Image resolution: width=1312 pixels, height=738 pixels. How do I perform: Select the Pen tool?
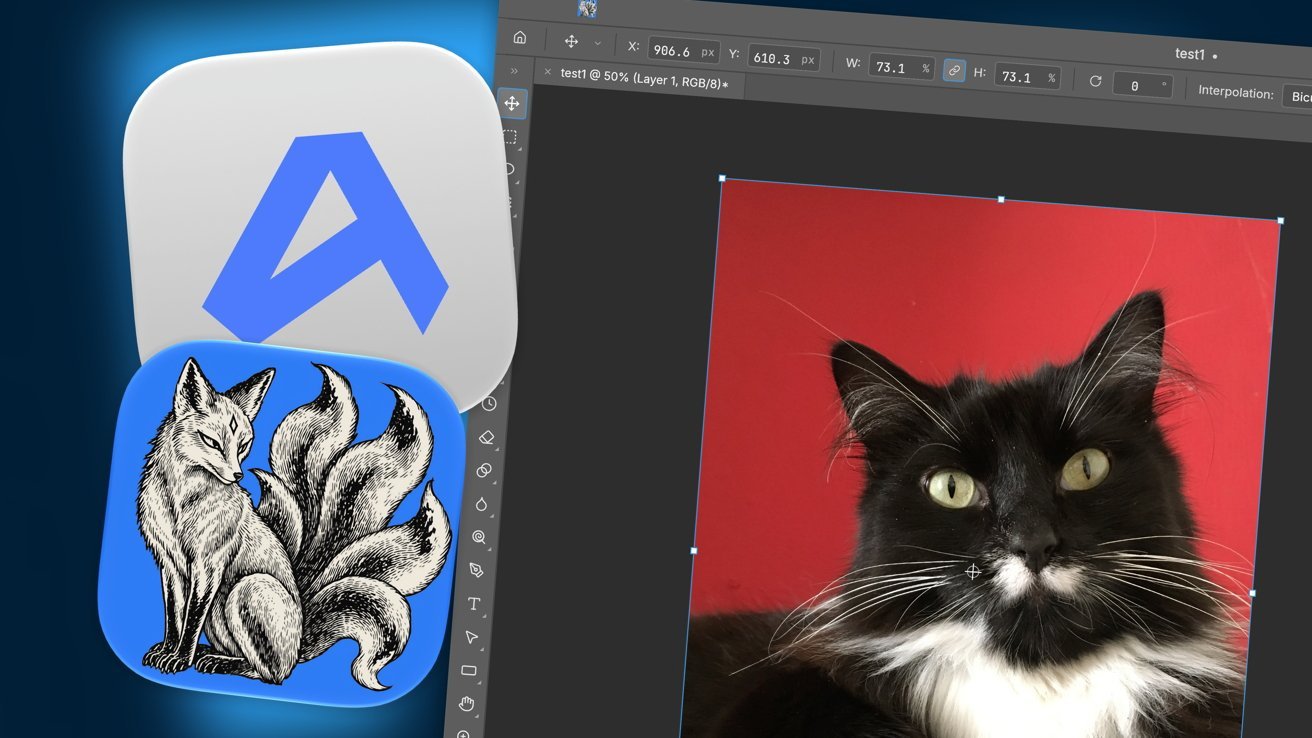(x=476, y=570)
